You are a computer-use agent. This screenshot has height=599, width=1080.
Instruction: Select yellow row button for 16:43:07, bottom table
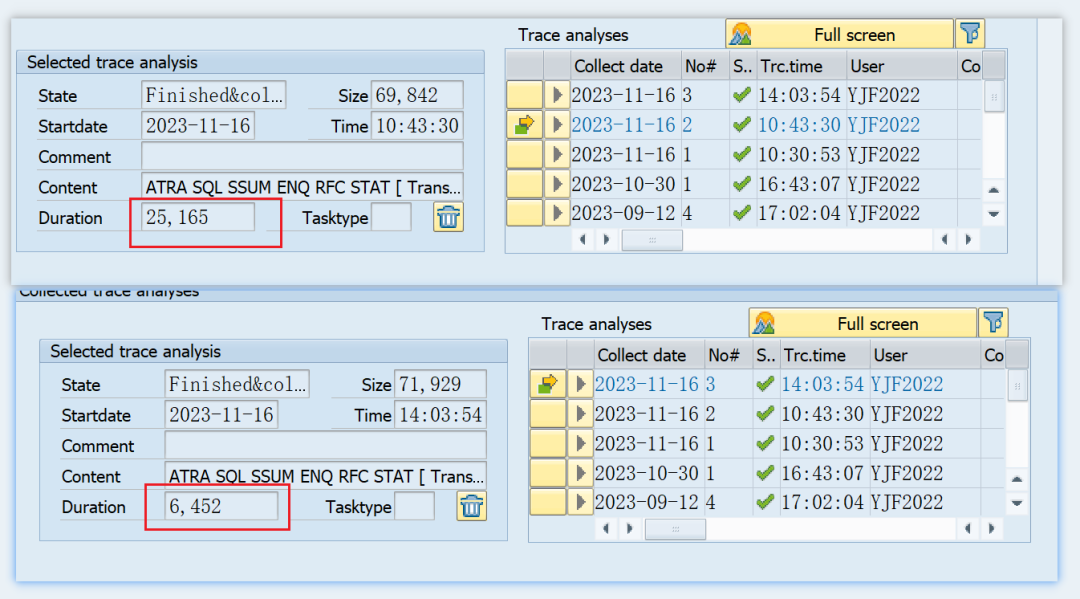coord(548,473)
